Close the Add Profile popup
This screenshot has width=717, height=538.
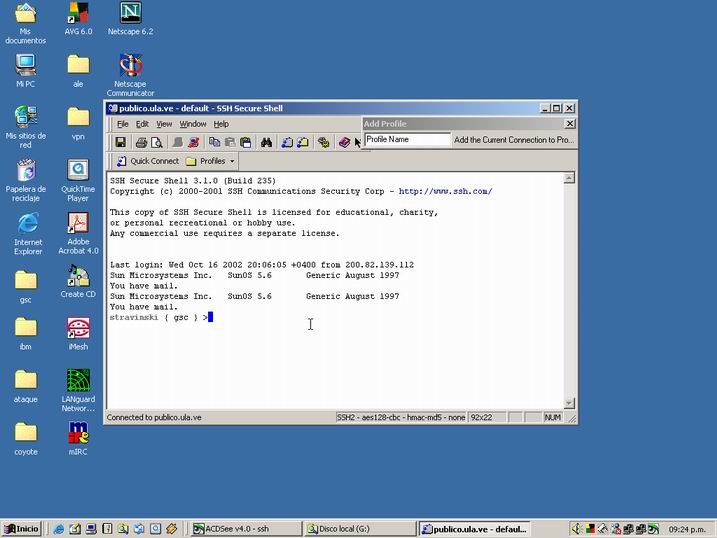pyautogui.click(x=570, y=123)
